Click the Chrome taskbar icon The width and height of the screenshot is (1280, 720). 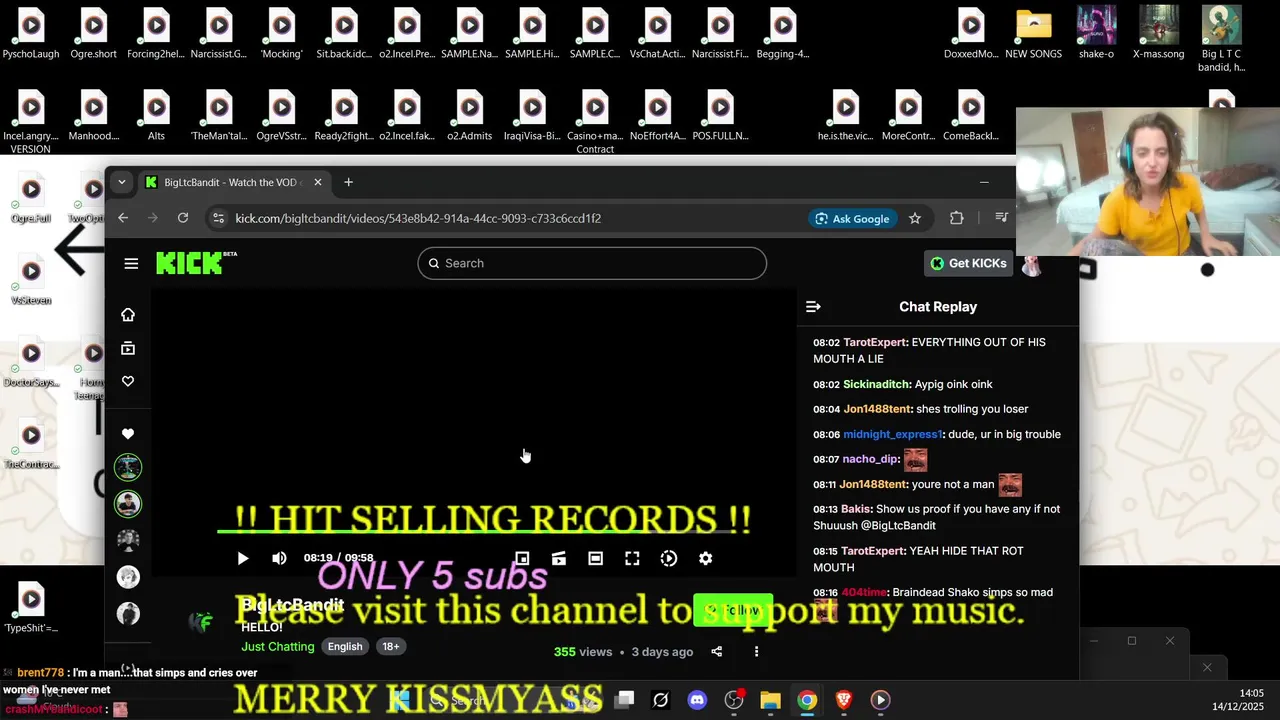807,700
